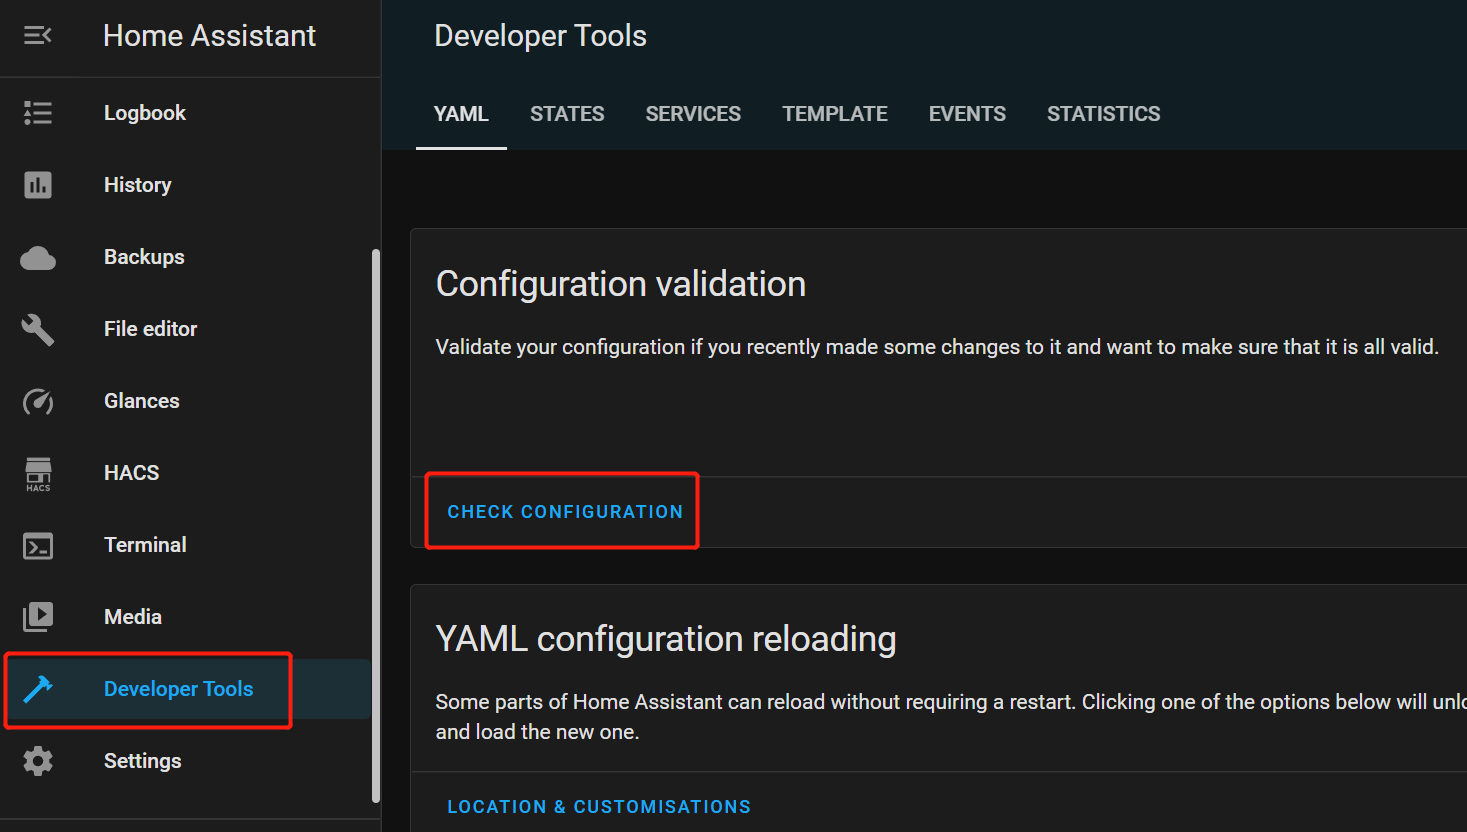1467x832 pixels.
Task: Click the Media play icon
Action: pyautogui.click(x=38, y=617)
